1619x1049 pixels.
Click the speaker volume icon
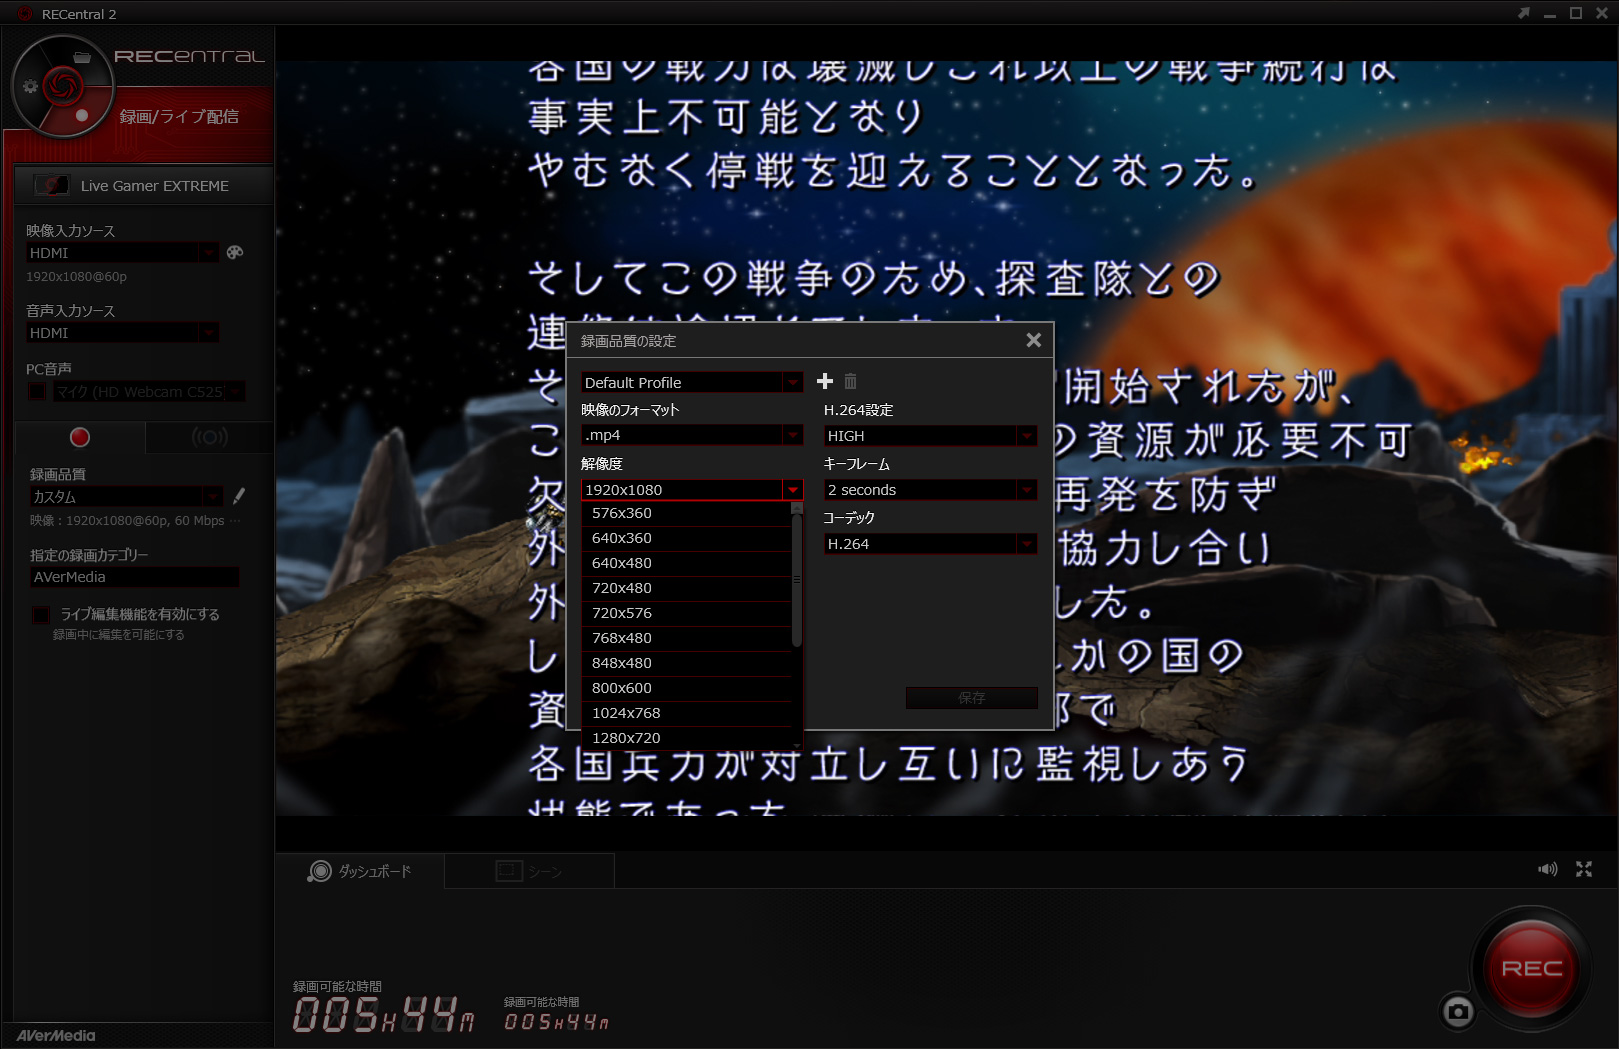click(x=1548, y=869)
